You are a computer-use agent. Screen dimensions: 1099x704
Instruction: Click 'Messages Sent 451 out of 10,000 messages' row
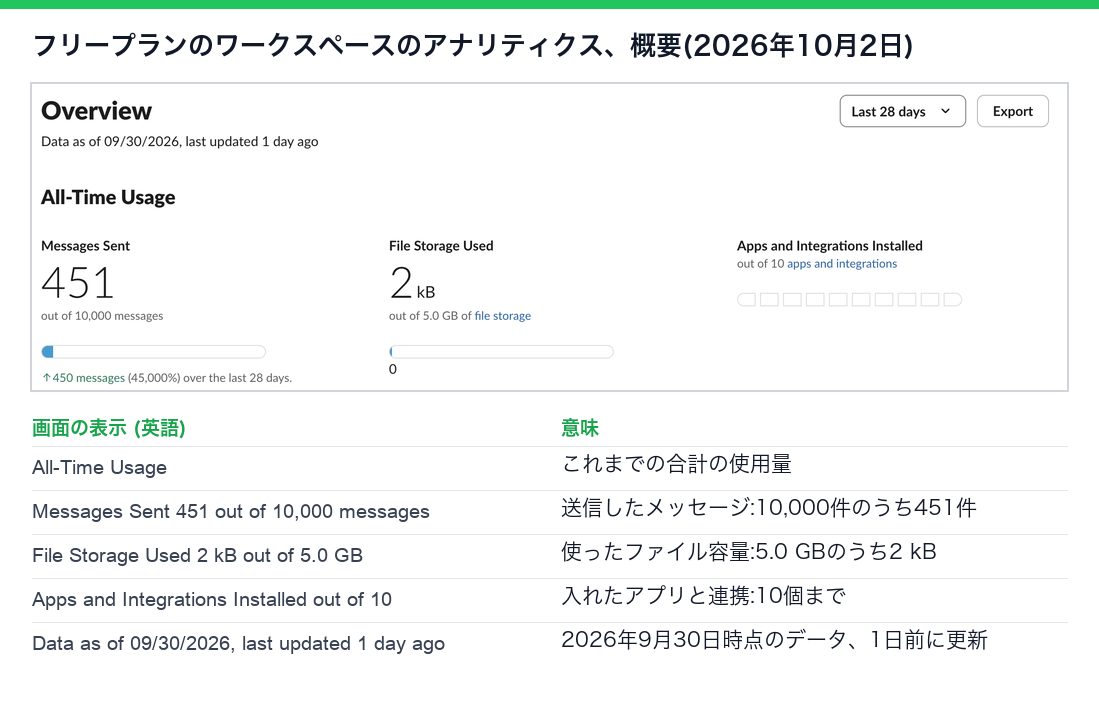pyautogui.click(x=550, y=513)
